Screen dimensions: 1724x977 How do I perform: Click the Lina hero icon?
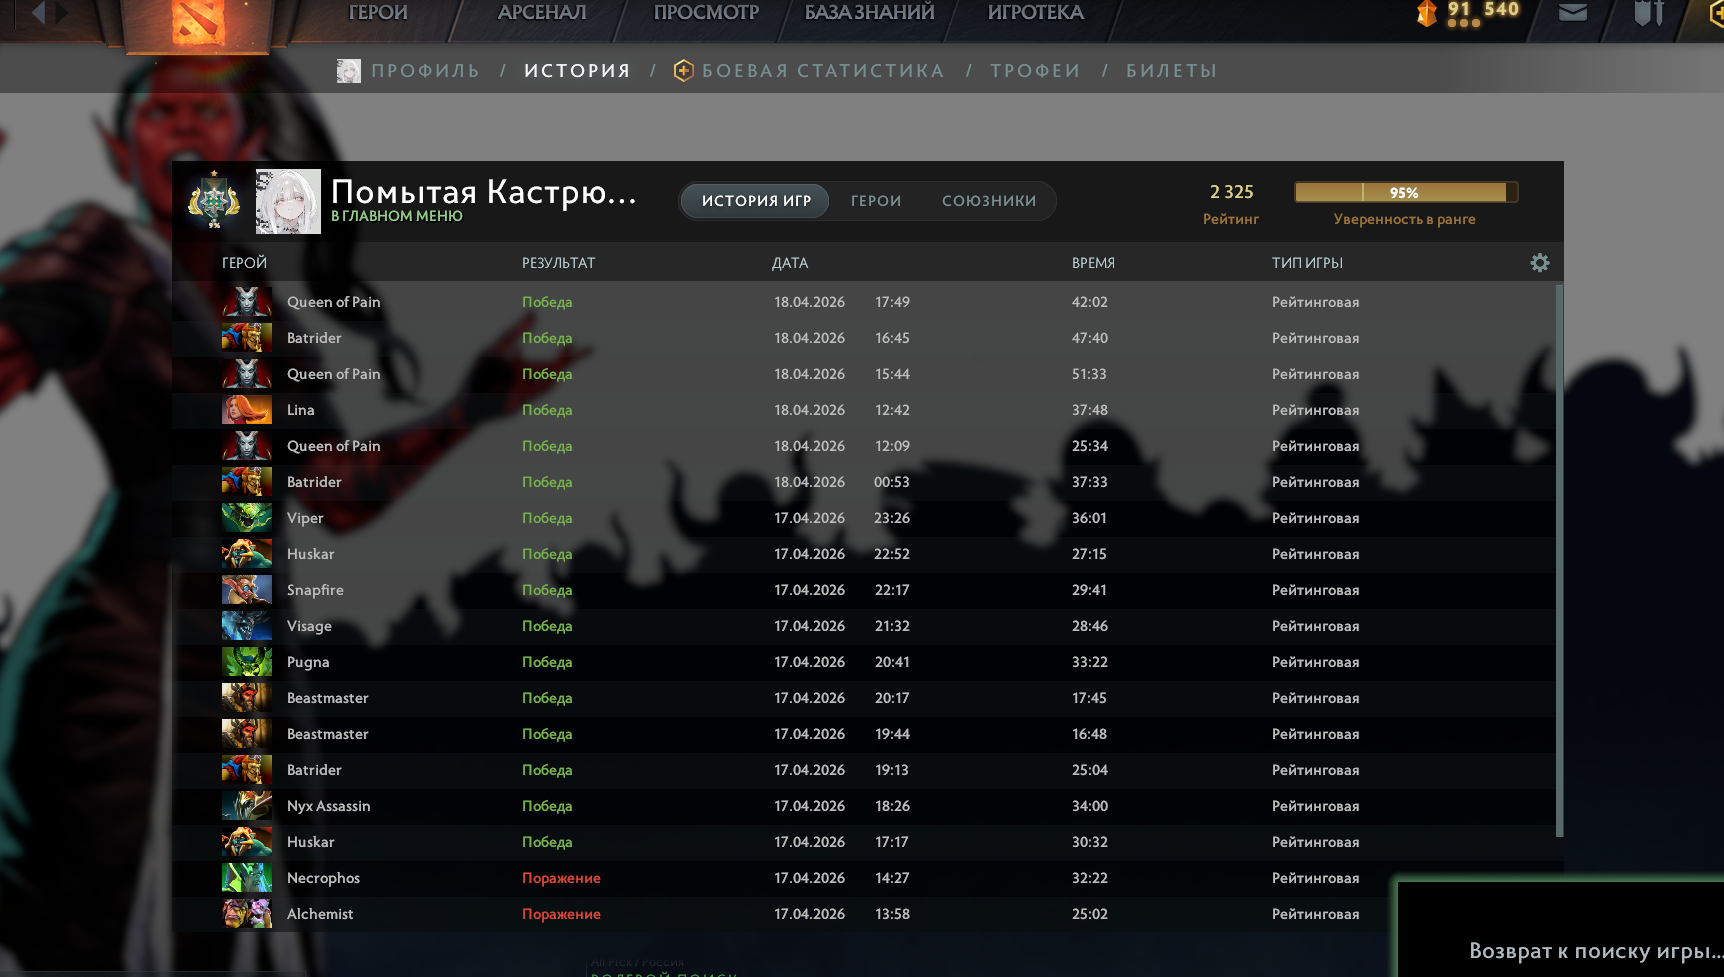click(247, 410)
